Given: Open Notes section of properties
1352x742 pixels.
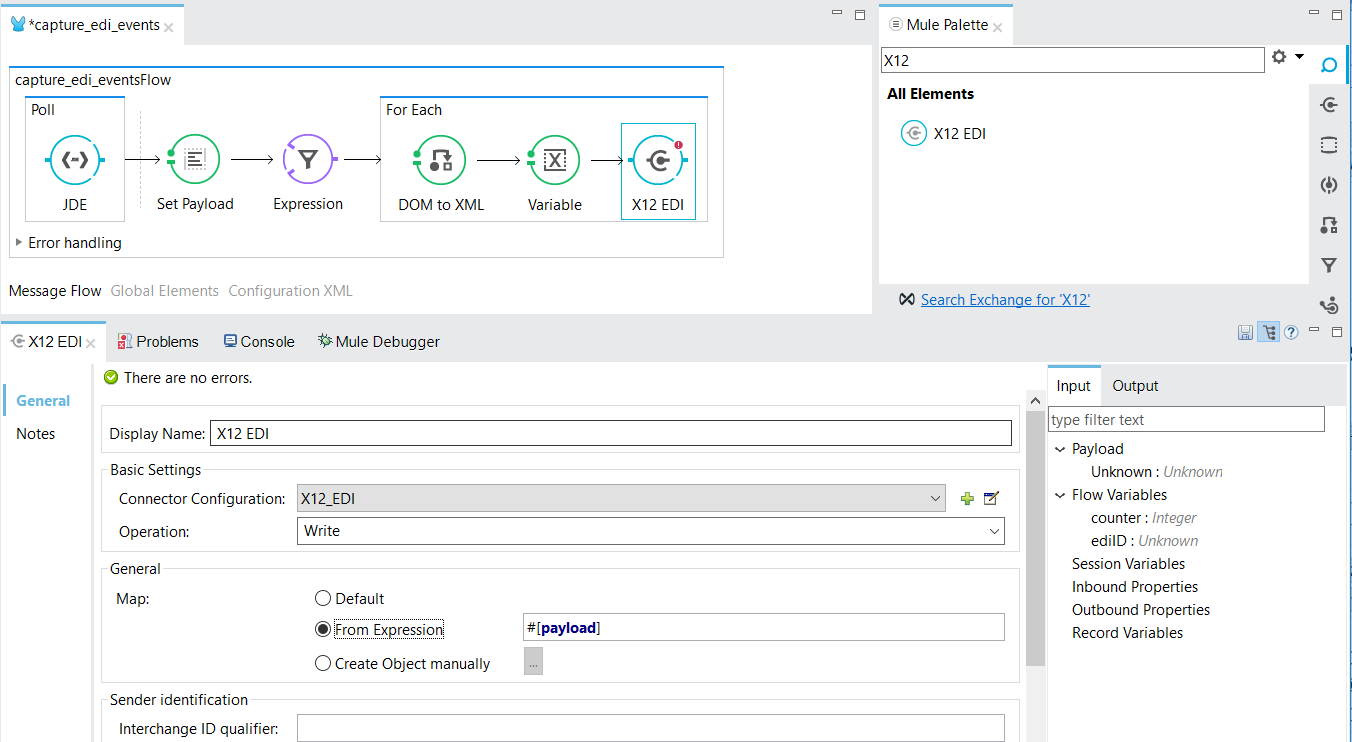Looking at the screenshot, I should click(36, 434).
